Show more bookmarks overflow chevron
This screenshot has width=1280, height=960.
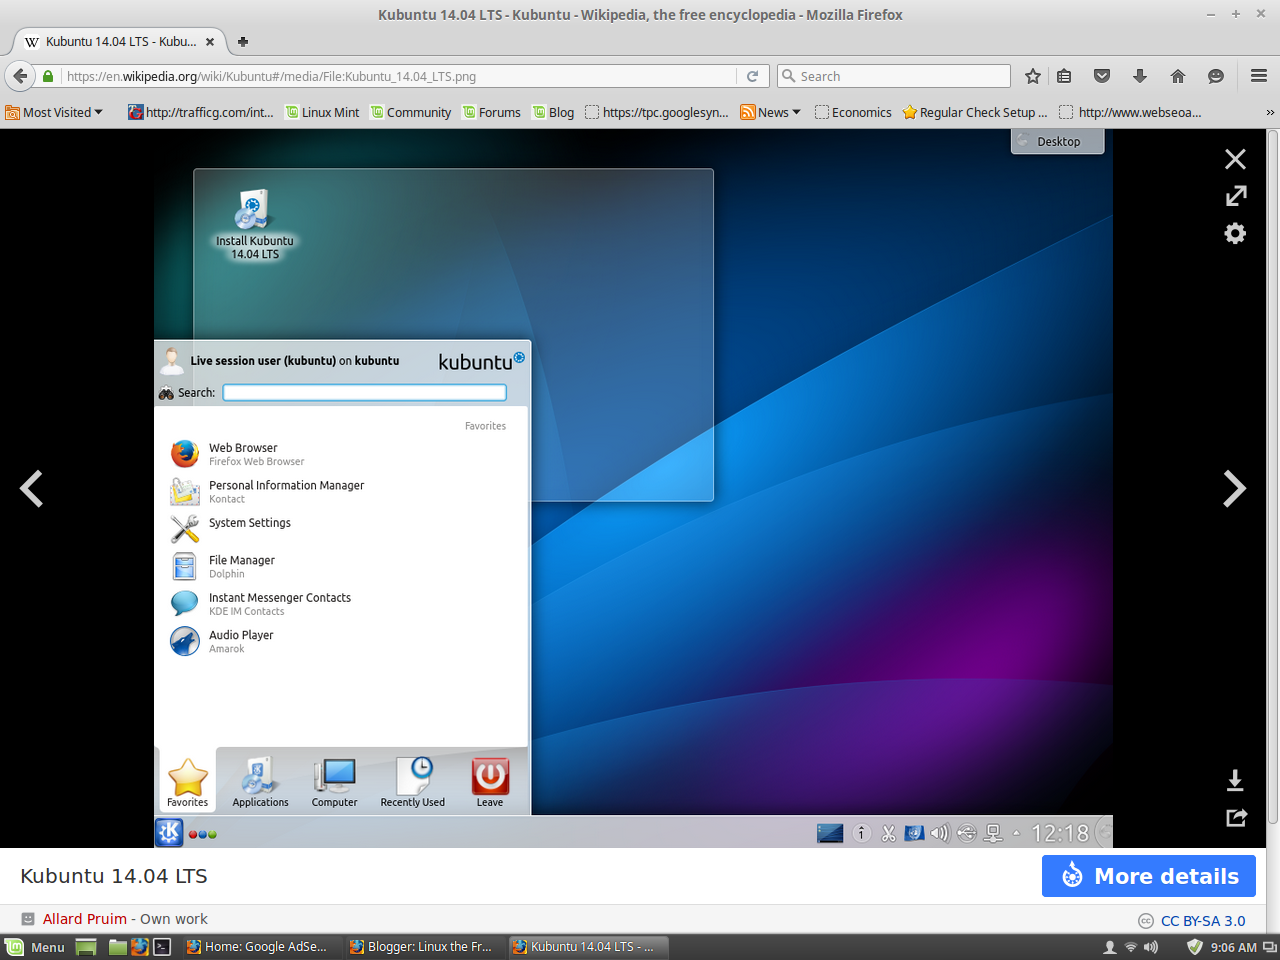(x=1270, y=112)
